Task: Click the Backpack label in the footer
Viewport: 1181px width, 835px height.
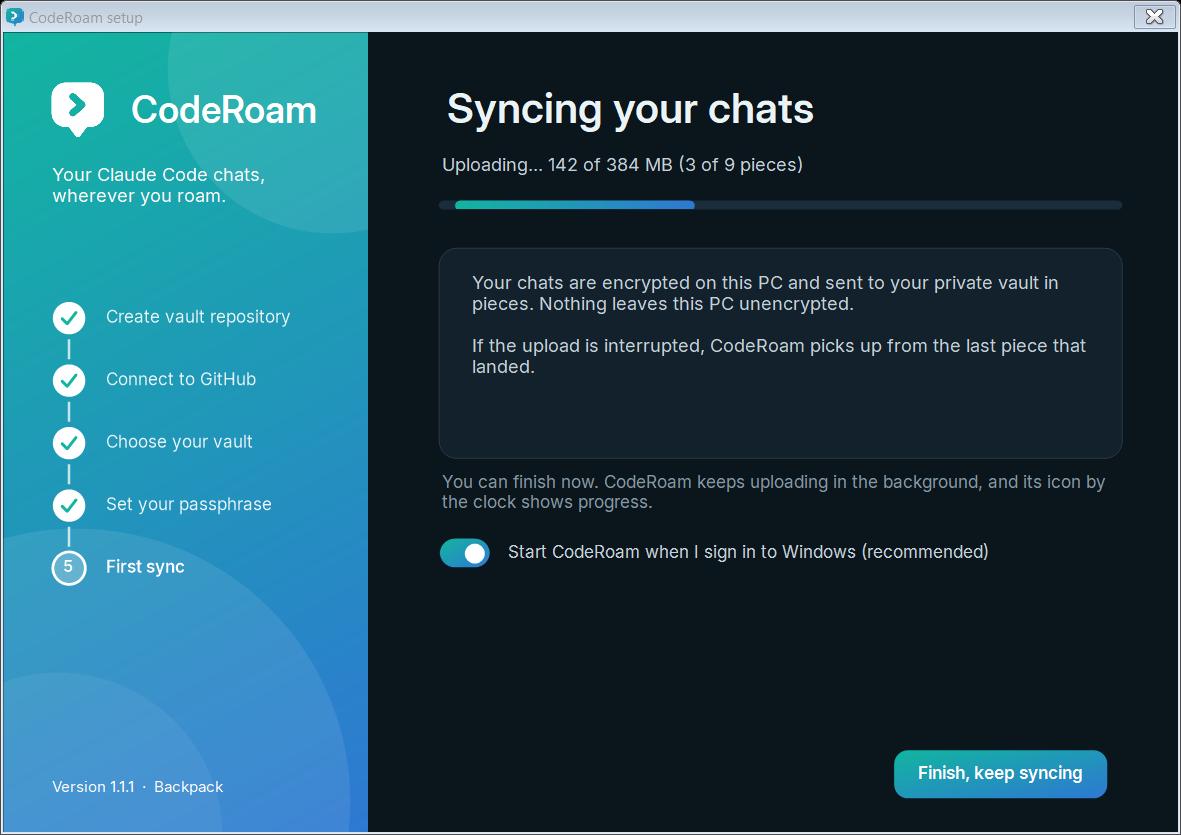Action: pos(188,787)
